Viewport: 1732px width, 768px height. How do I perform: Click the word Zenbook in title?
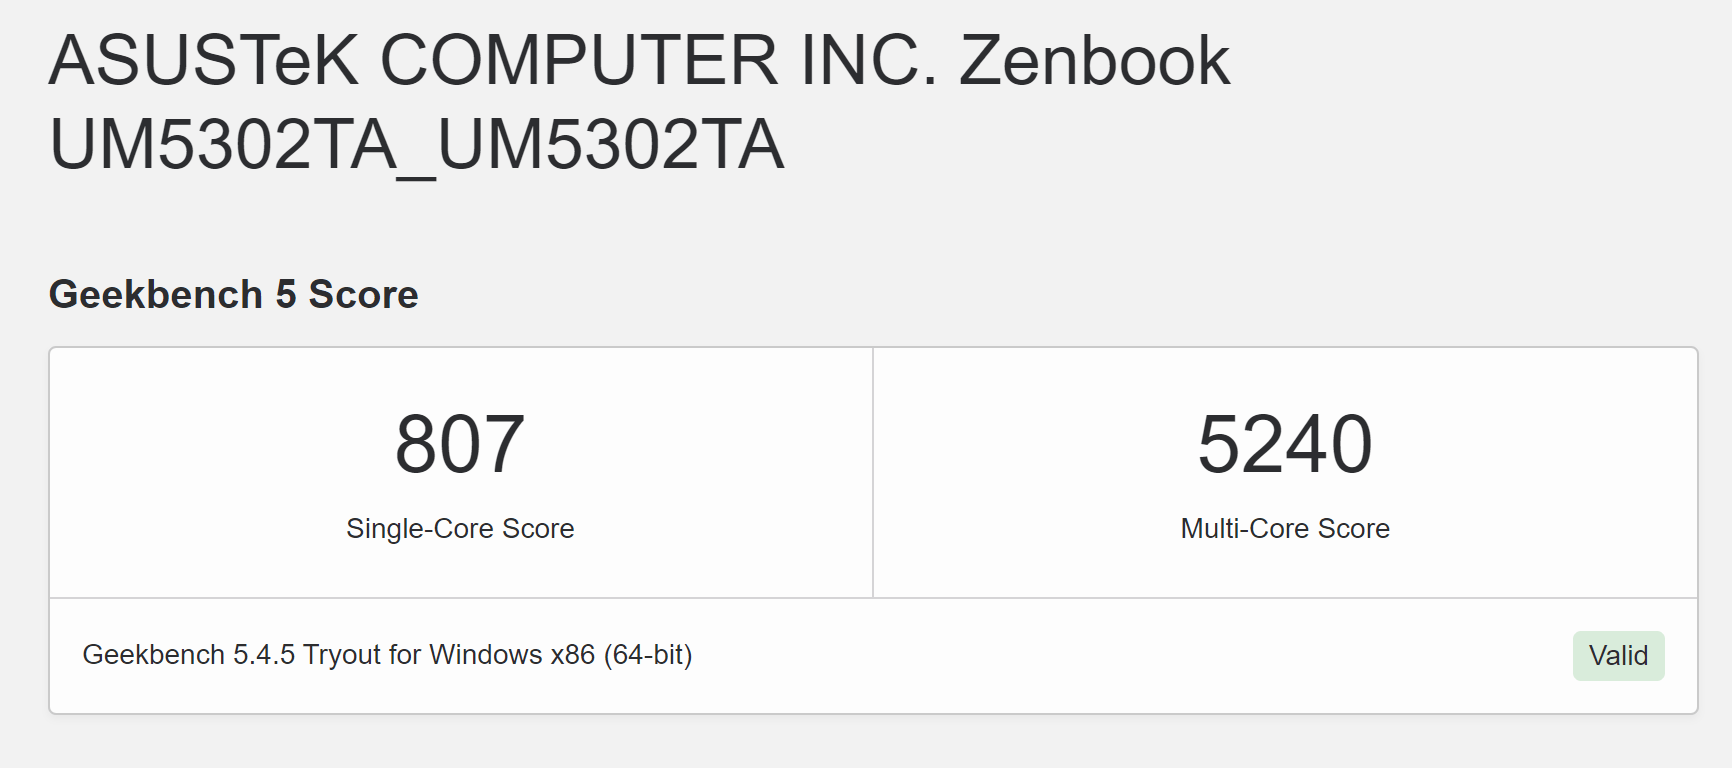tap(1094, 61)
